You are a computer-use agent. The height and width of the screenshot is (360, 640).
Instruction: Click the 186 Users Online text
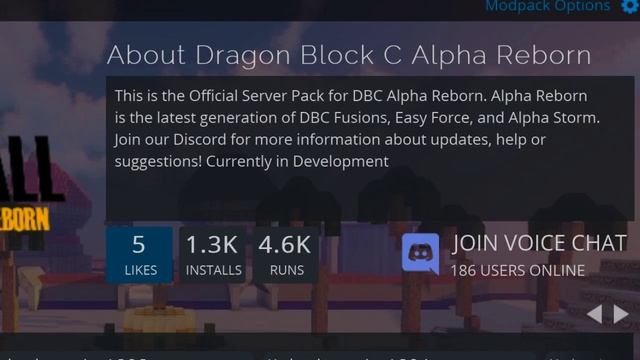pyautogui.click(x=518, y=271)
